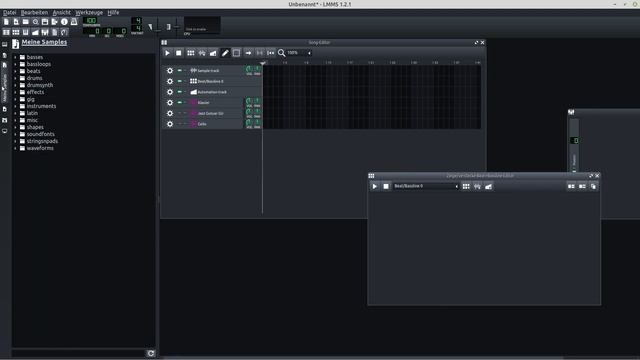This screenshot has height=360, width=640.
Task: Create a new project from the toolbar
Action: click(6, 22)
